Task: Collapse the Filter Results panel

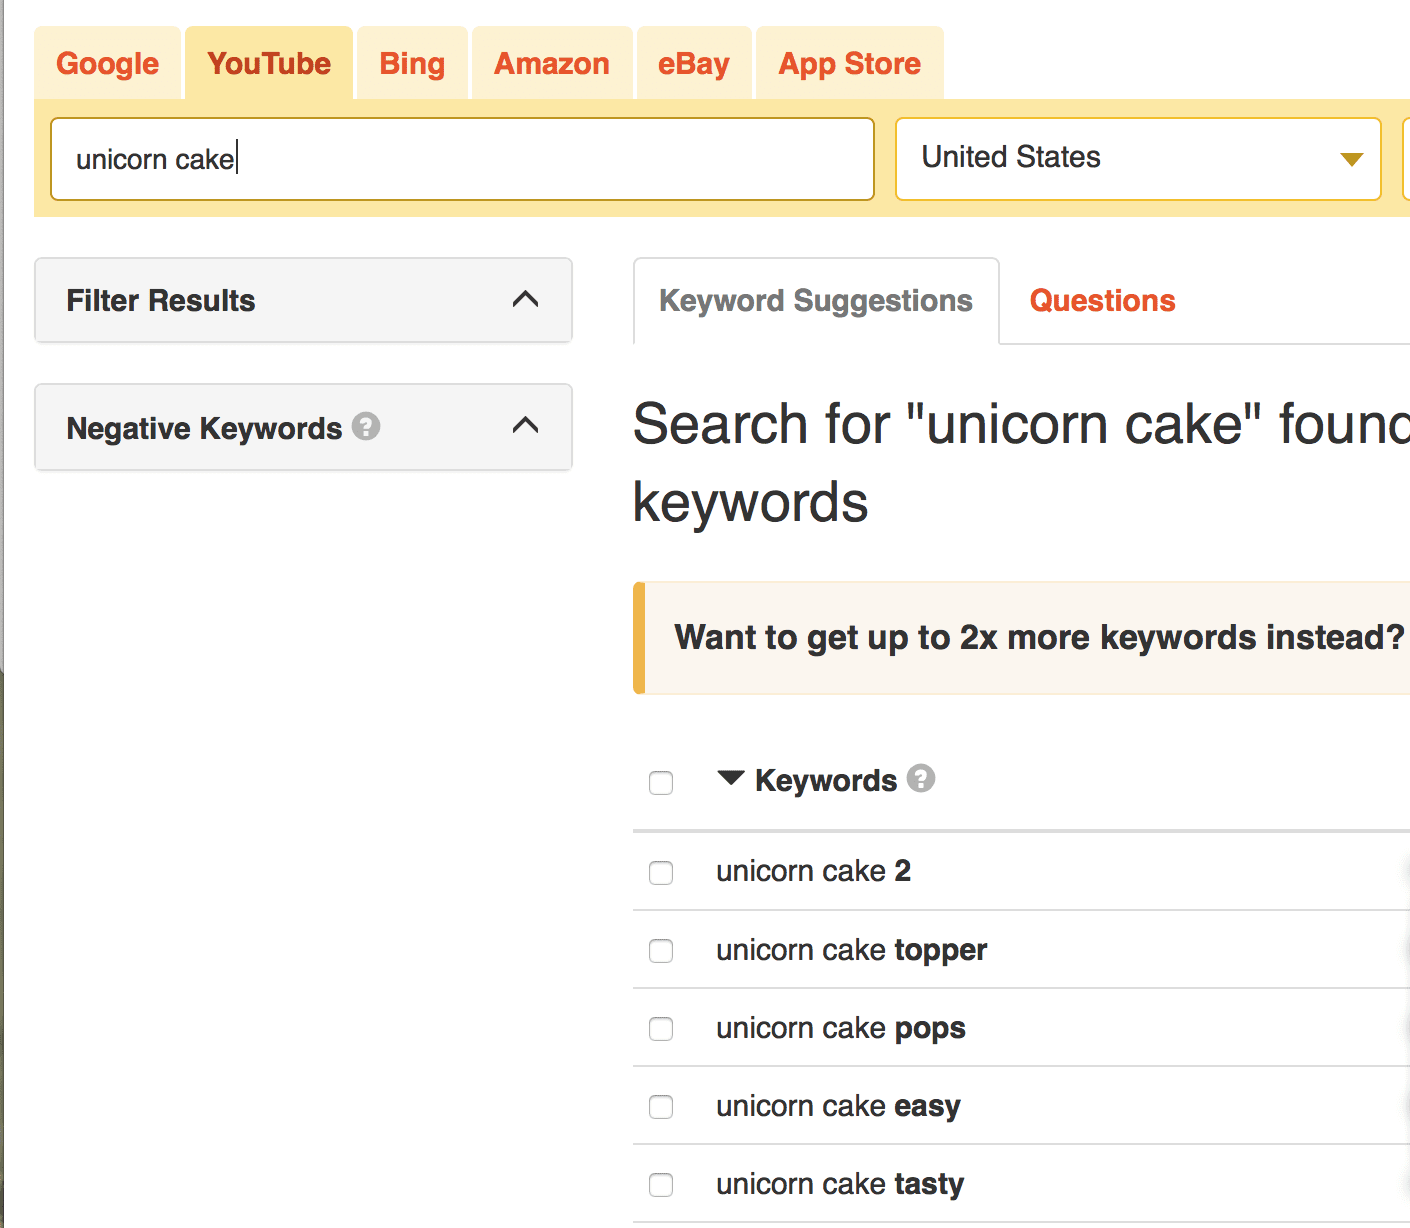Action: [x=303, y=300]
